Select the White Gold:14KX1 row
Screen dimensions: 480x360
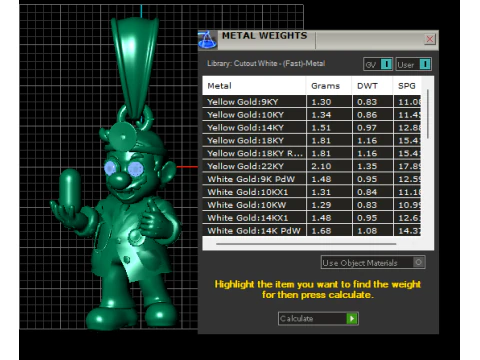click(311, 218)
